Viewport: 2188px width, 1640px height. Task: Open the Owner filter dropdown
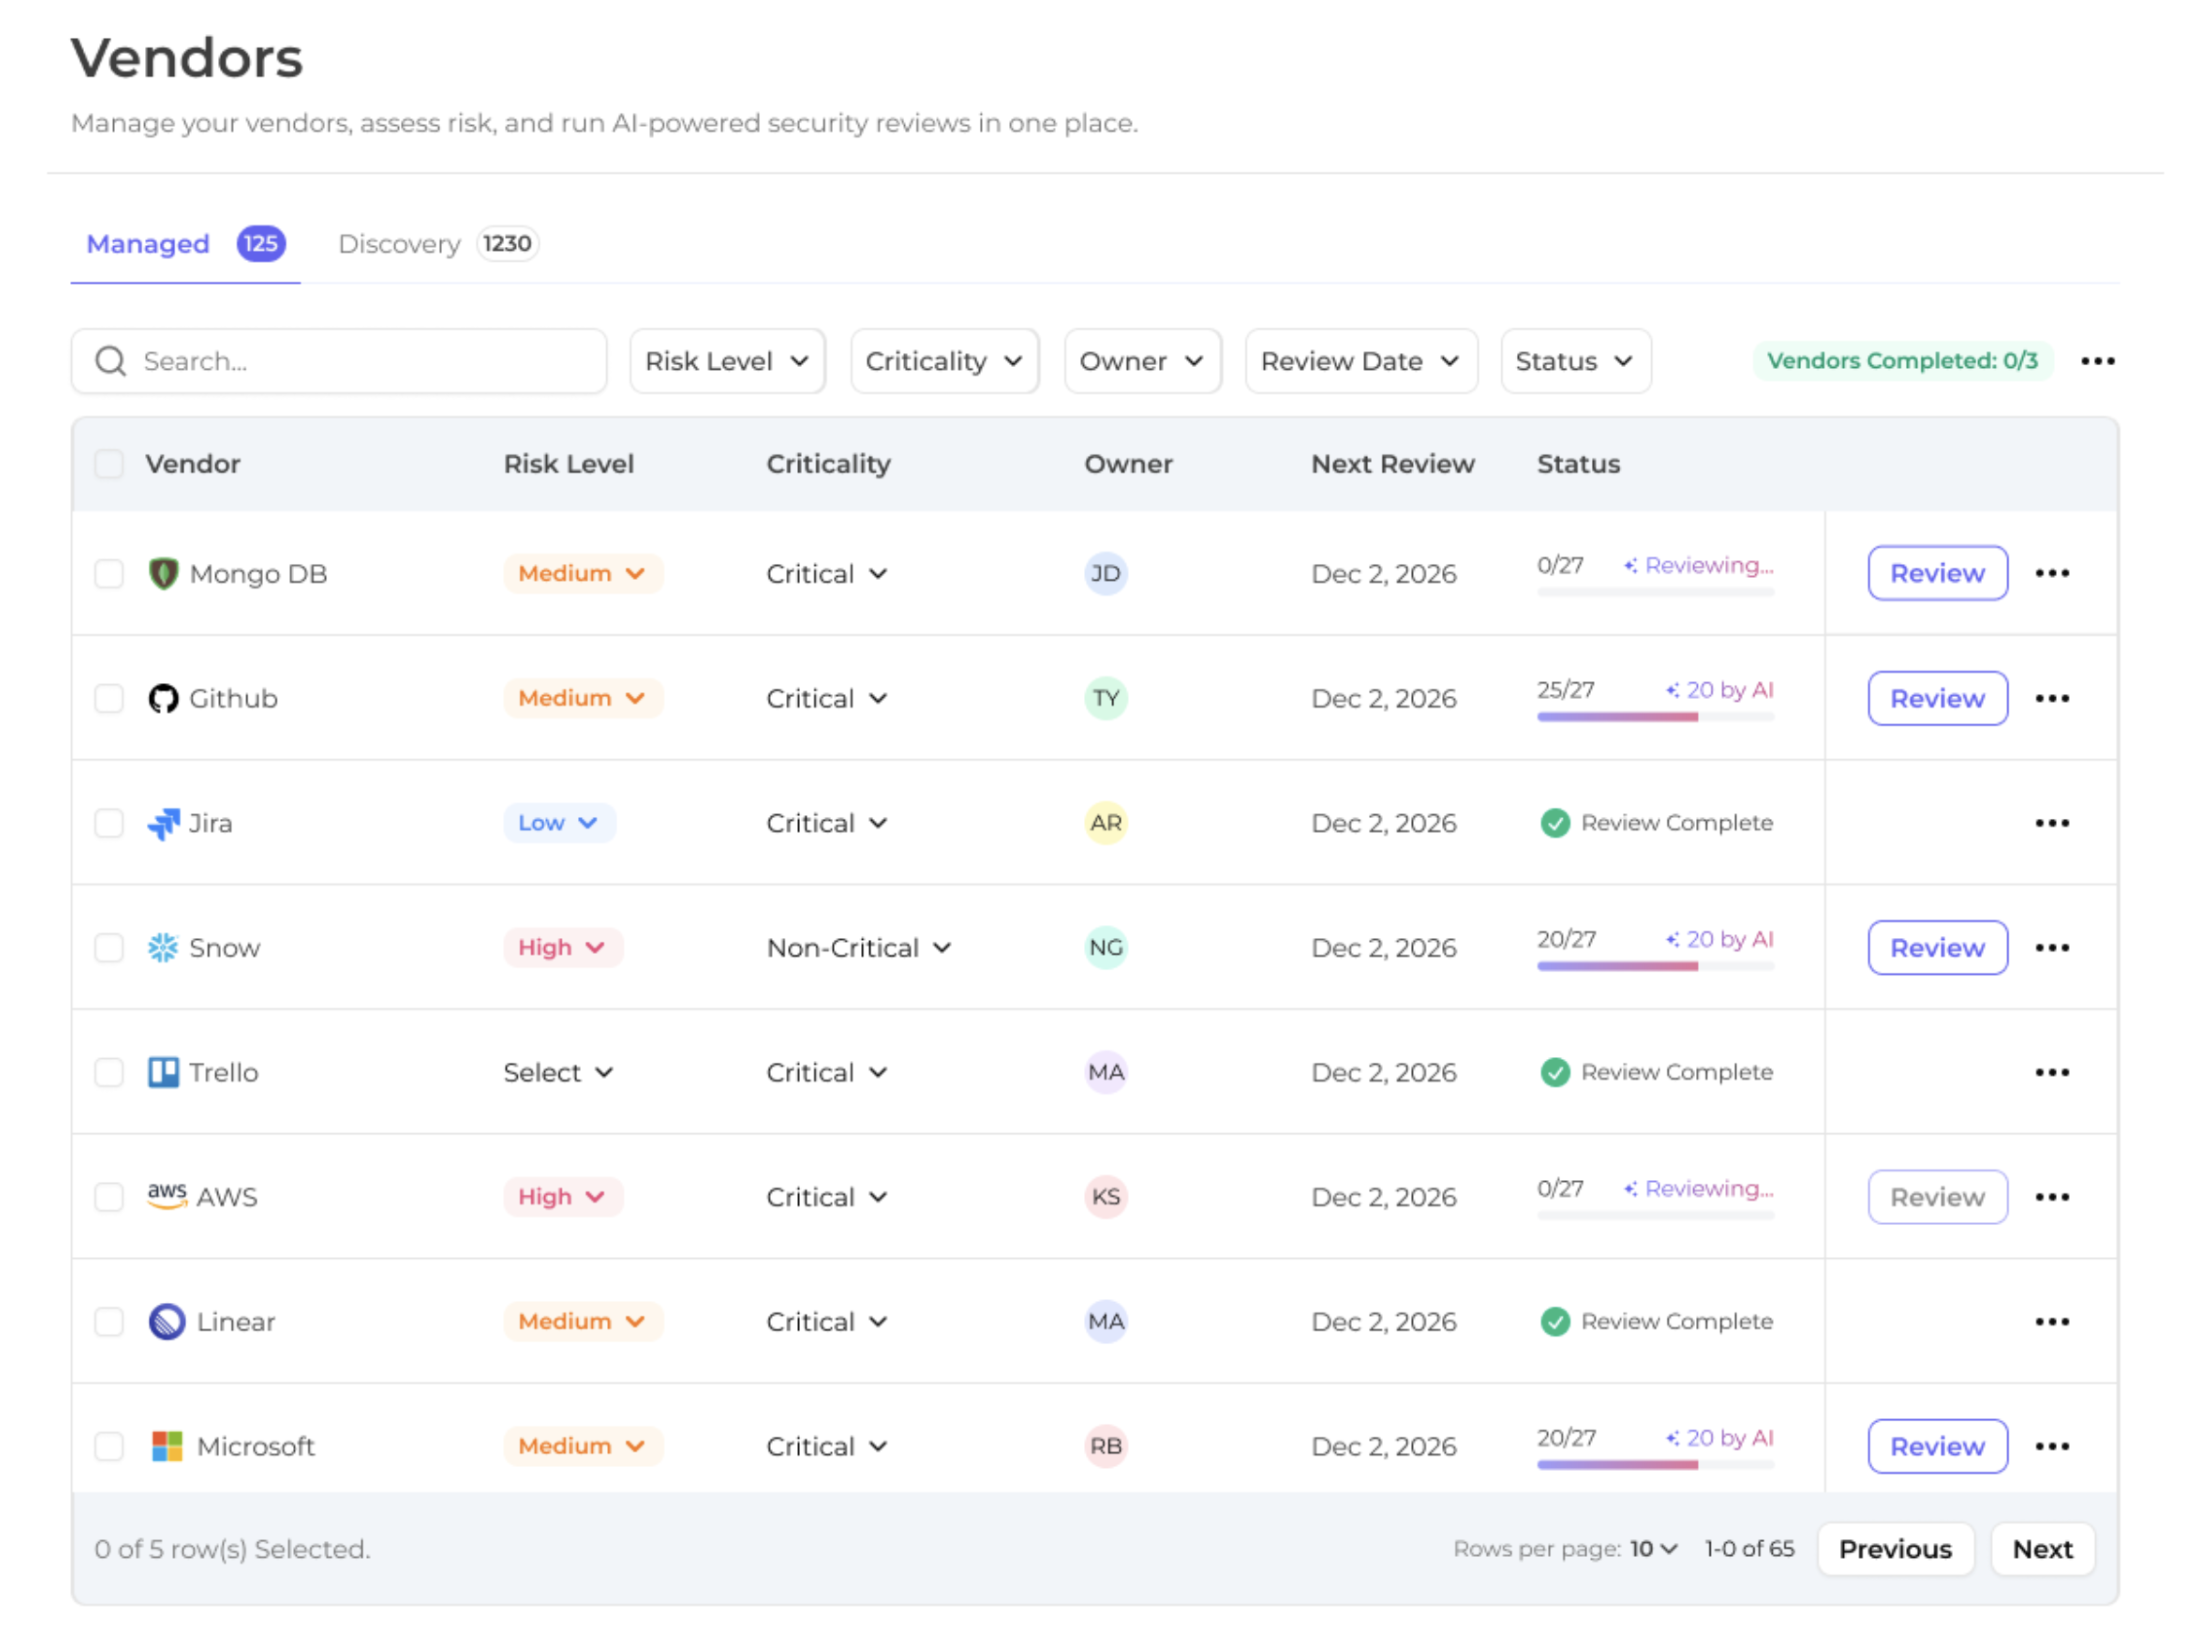[1142, 361]
